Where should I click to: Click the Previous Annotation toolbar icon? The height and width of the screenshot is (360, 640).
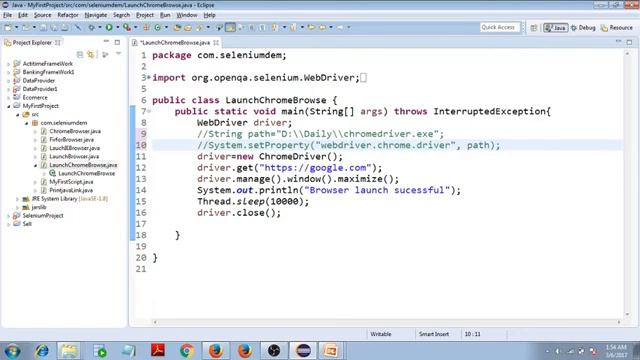(x=293, y=27)
